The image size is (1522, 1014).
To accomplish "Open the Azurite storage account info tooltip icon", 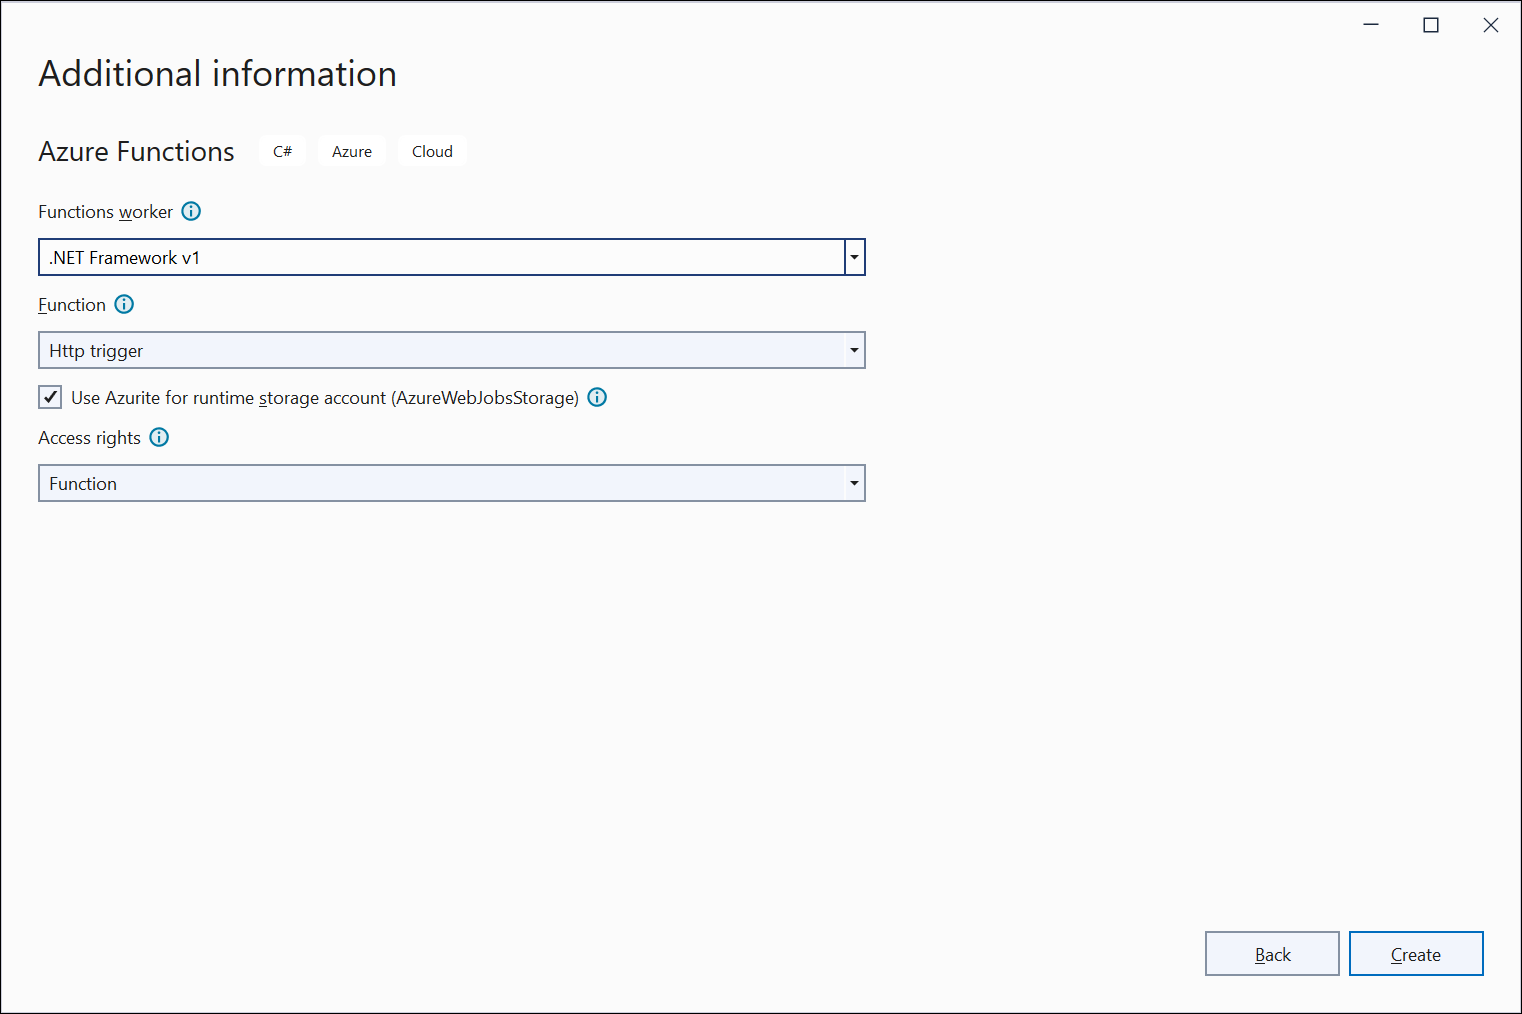I will pos(597,397).
